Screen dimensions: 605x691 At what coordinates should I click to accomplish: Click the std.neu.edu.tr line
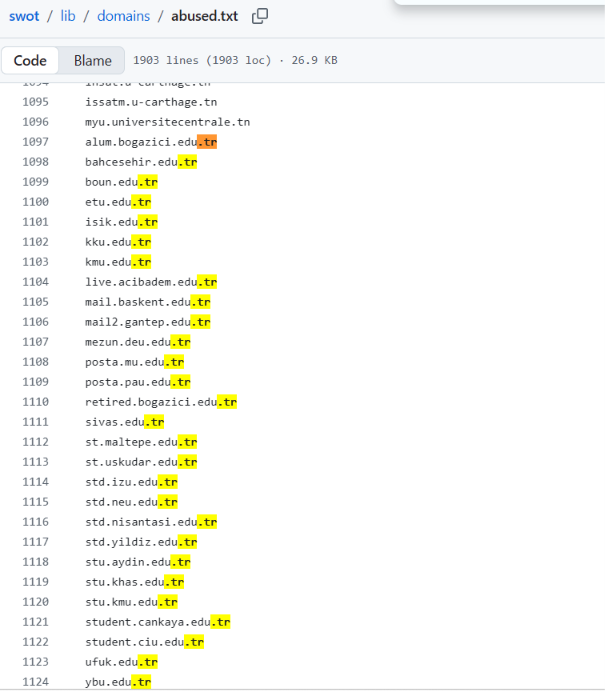coord(131,502)
